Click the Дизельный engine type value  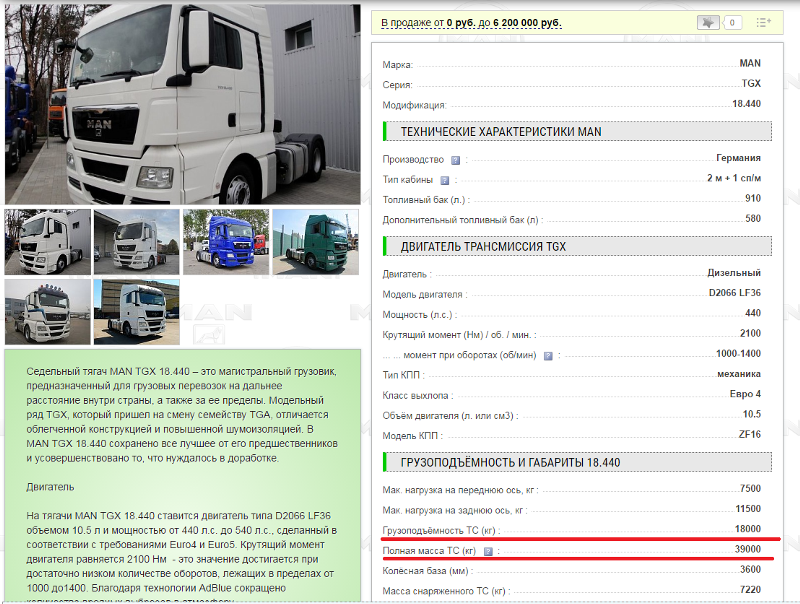(x=734, y=273)
